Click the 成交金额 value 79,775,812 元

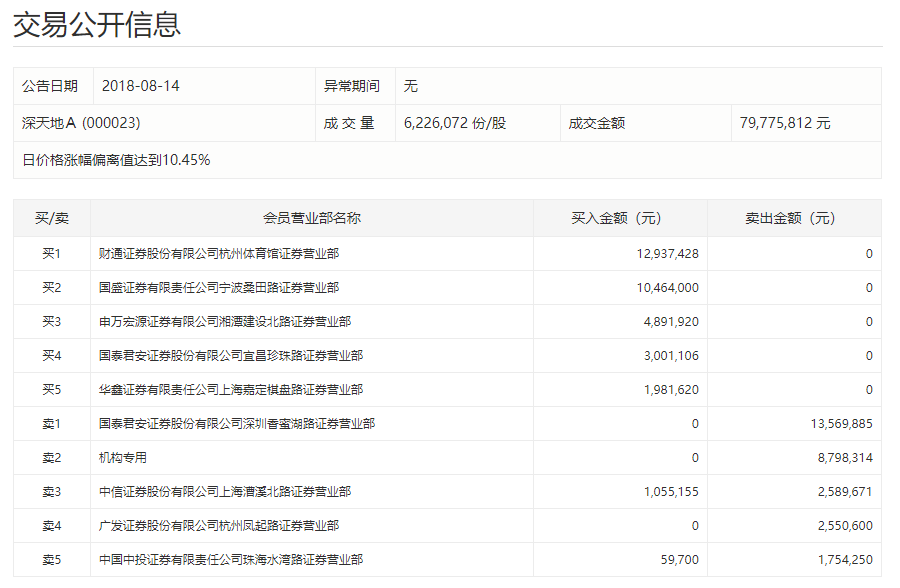click(x=785, y=123)
